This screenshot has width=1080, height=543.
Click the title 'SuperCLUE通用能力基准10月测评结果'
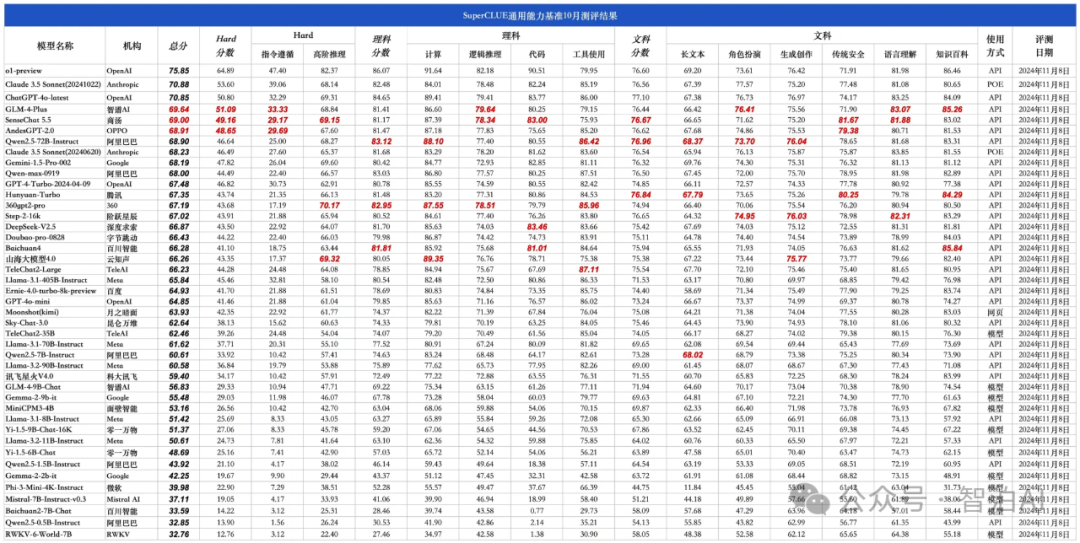tap(539, 16)
